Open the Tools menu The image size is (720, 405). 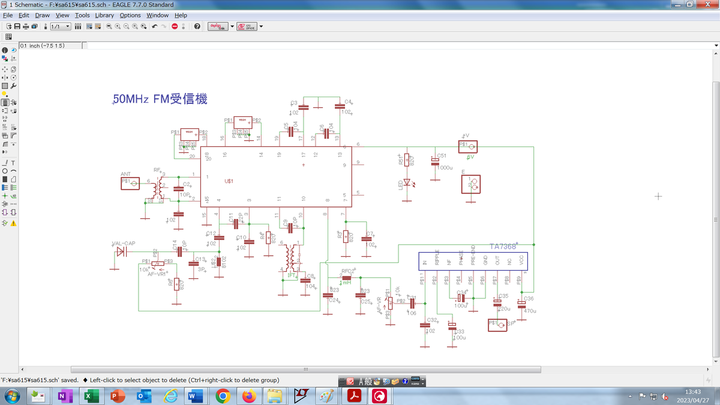[x=82, y=16]
